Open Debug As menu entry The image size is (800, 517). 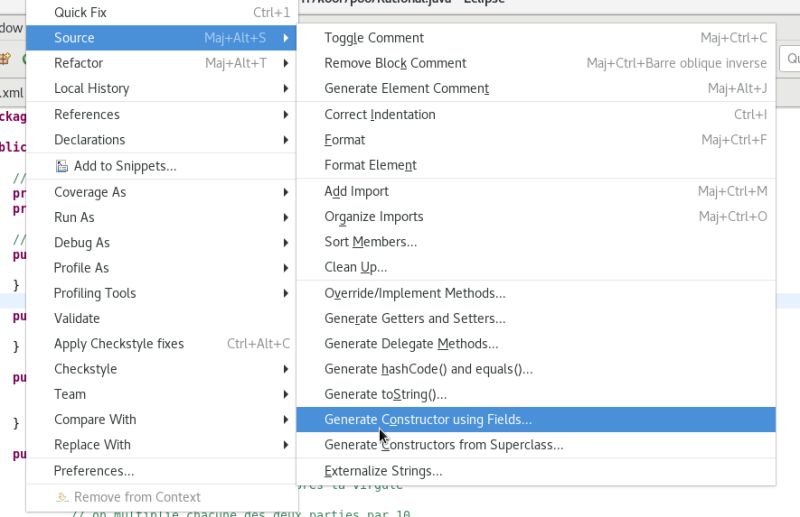pyautogui.click(x=161, y=243)
